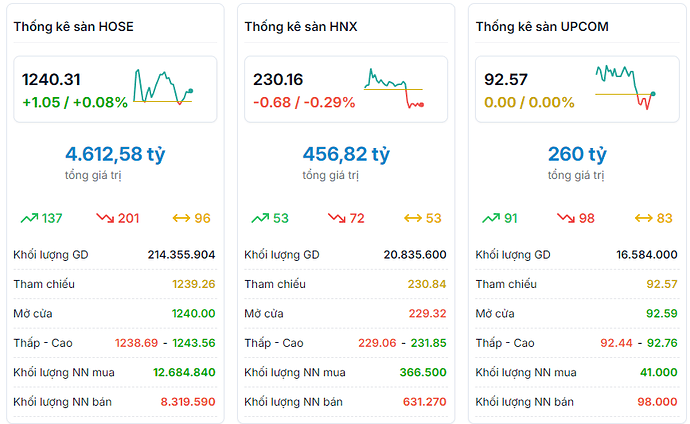Click UPCOM unchanged count 83

click(664, 219)
